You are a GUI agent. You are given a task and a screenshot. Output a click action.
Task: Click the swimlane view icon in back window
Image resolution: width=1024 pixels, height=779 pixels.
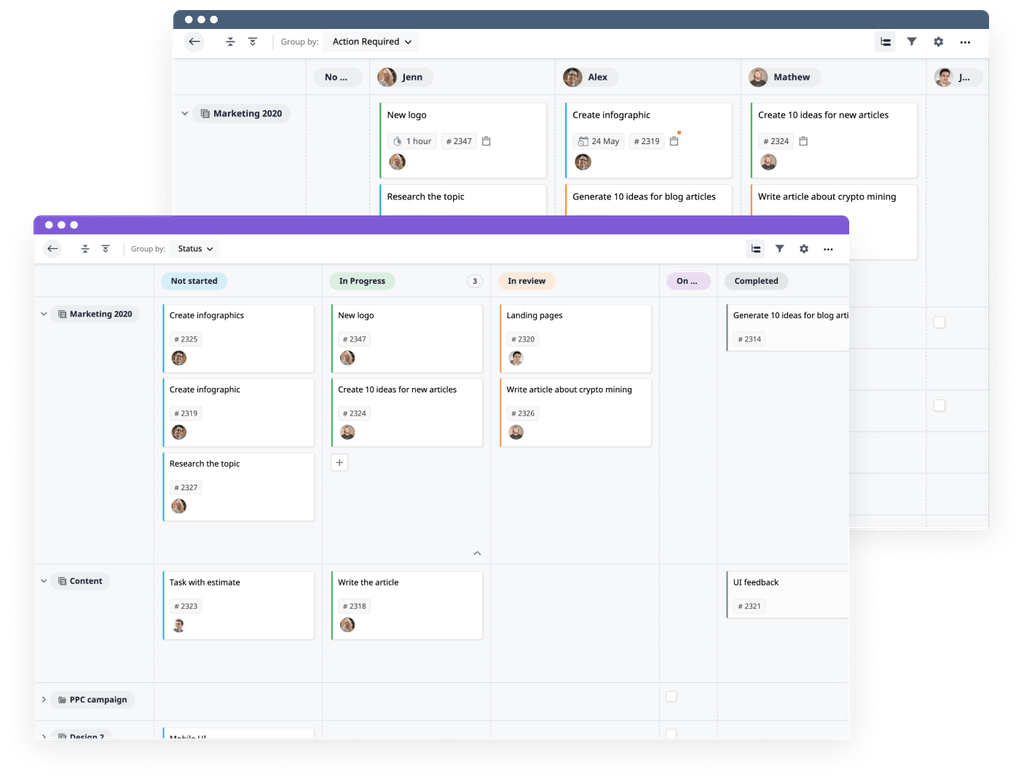coord(886,42)
